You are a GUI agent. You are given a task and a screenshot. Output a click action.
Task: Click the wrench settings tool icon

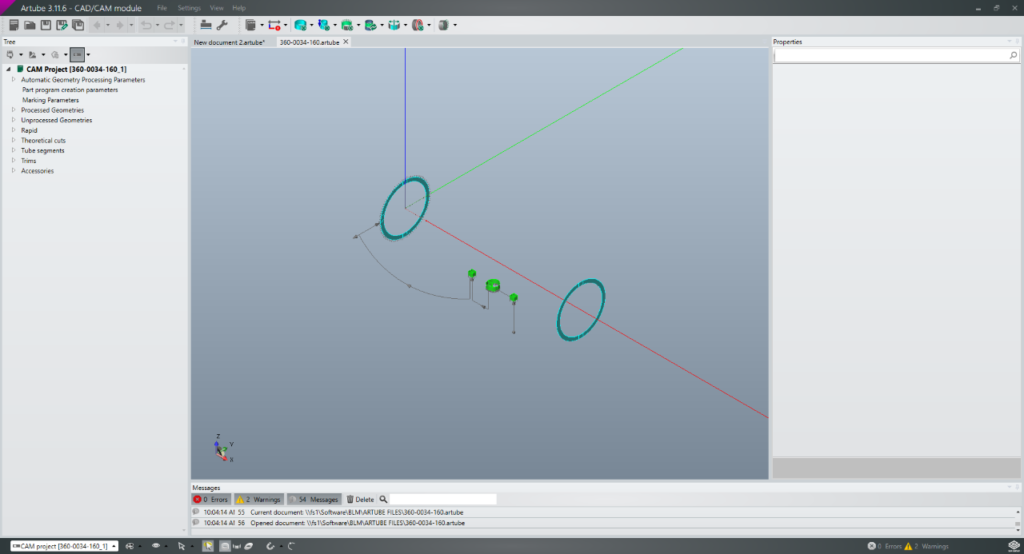click(222, 24)
